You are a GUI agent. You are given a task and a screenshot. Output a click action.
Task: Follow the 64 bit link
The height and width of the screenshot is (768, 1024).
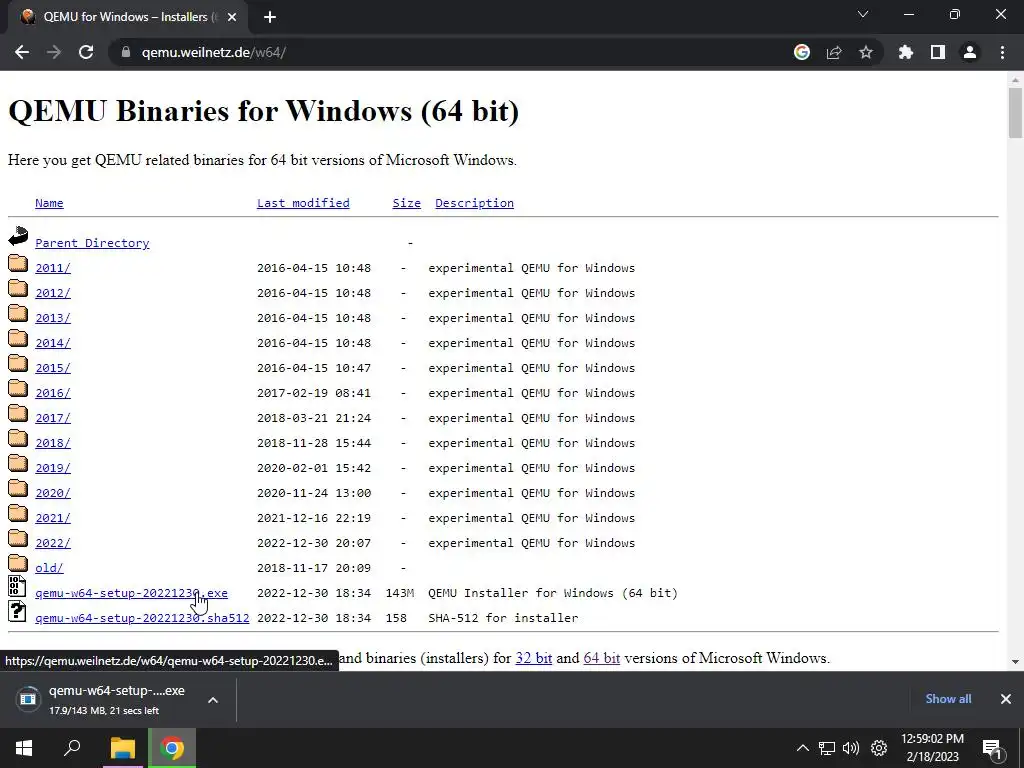click(601, 658)
